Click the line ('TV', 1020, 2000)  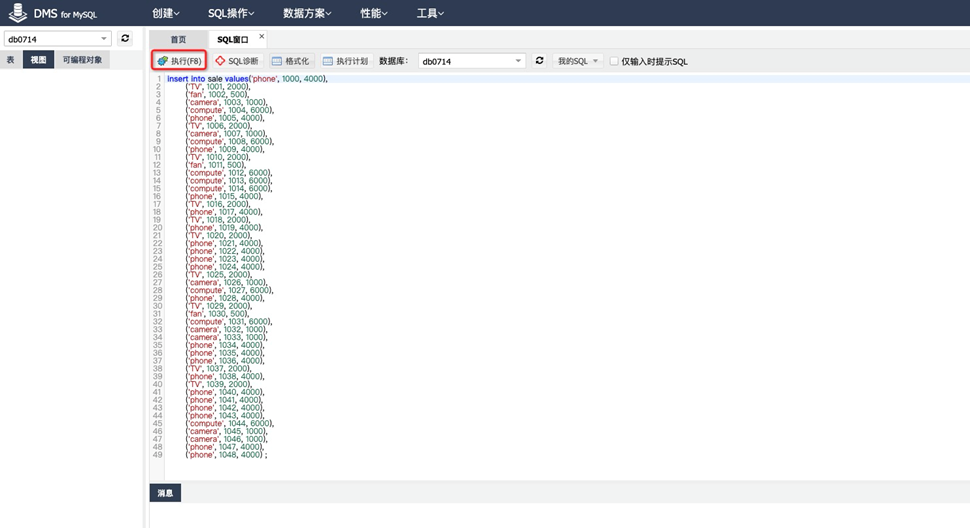[218, 236]
